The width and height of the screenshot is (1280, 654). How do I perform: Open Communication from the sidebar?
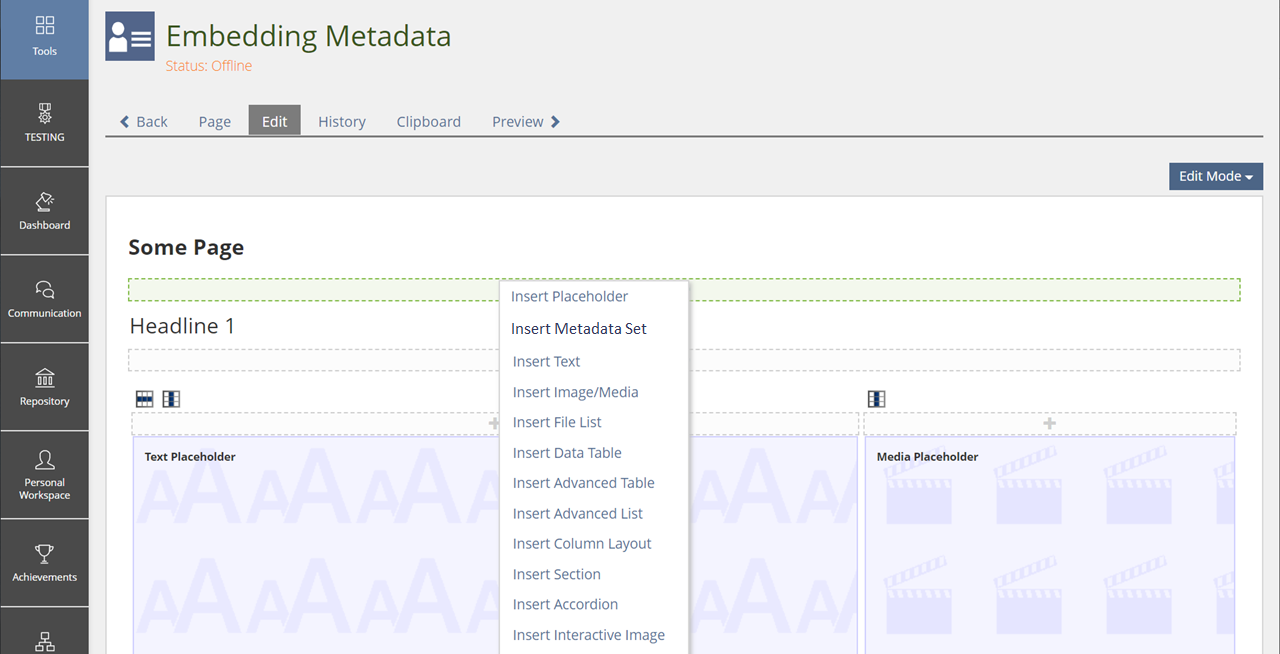tap(44, 298)
